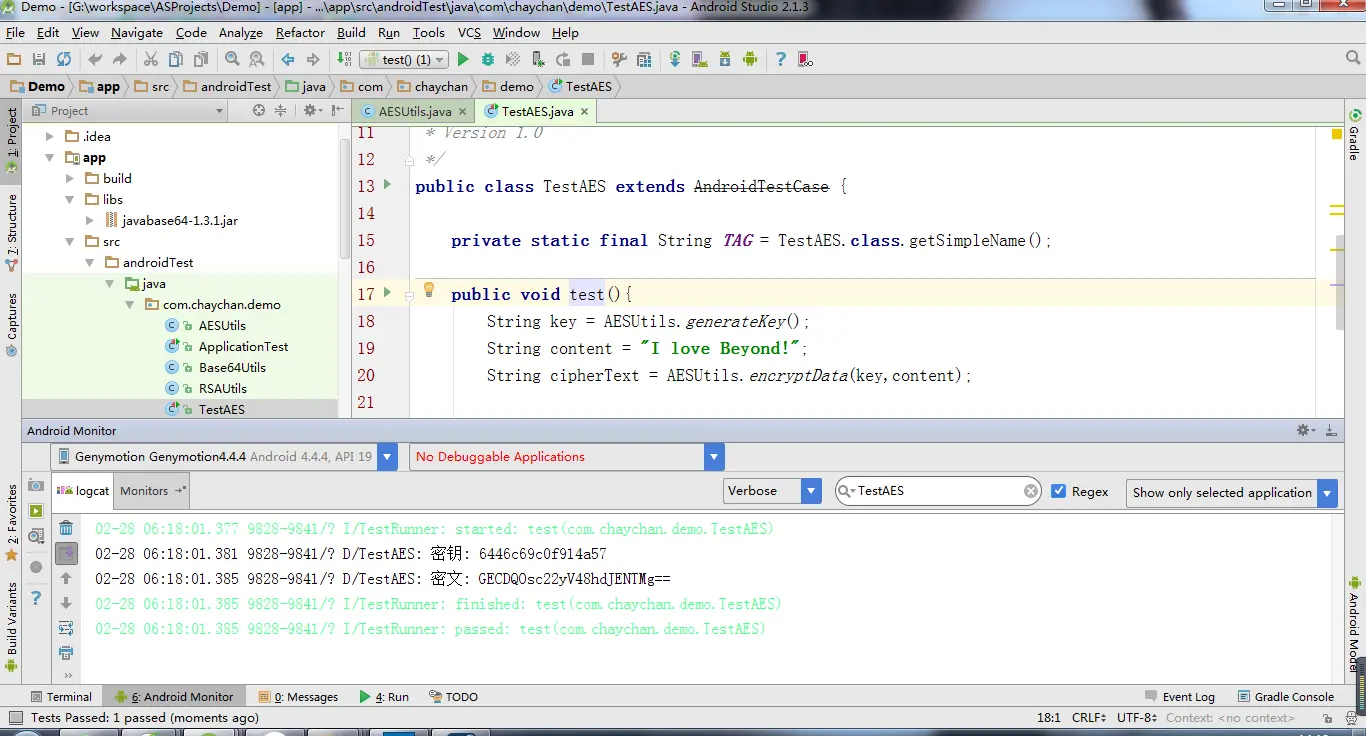Click the Save All floppy icon
This screenshot has height=736, width=1366.
39,59
